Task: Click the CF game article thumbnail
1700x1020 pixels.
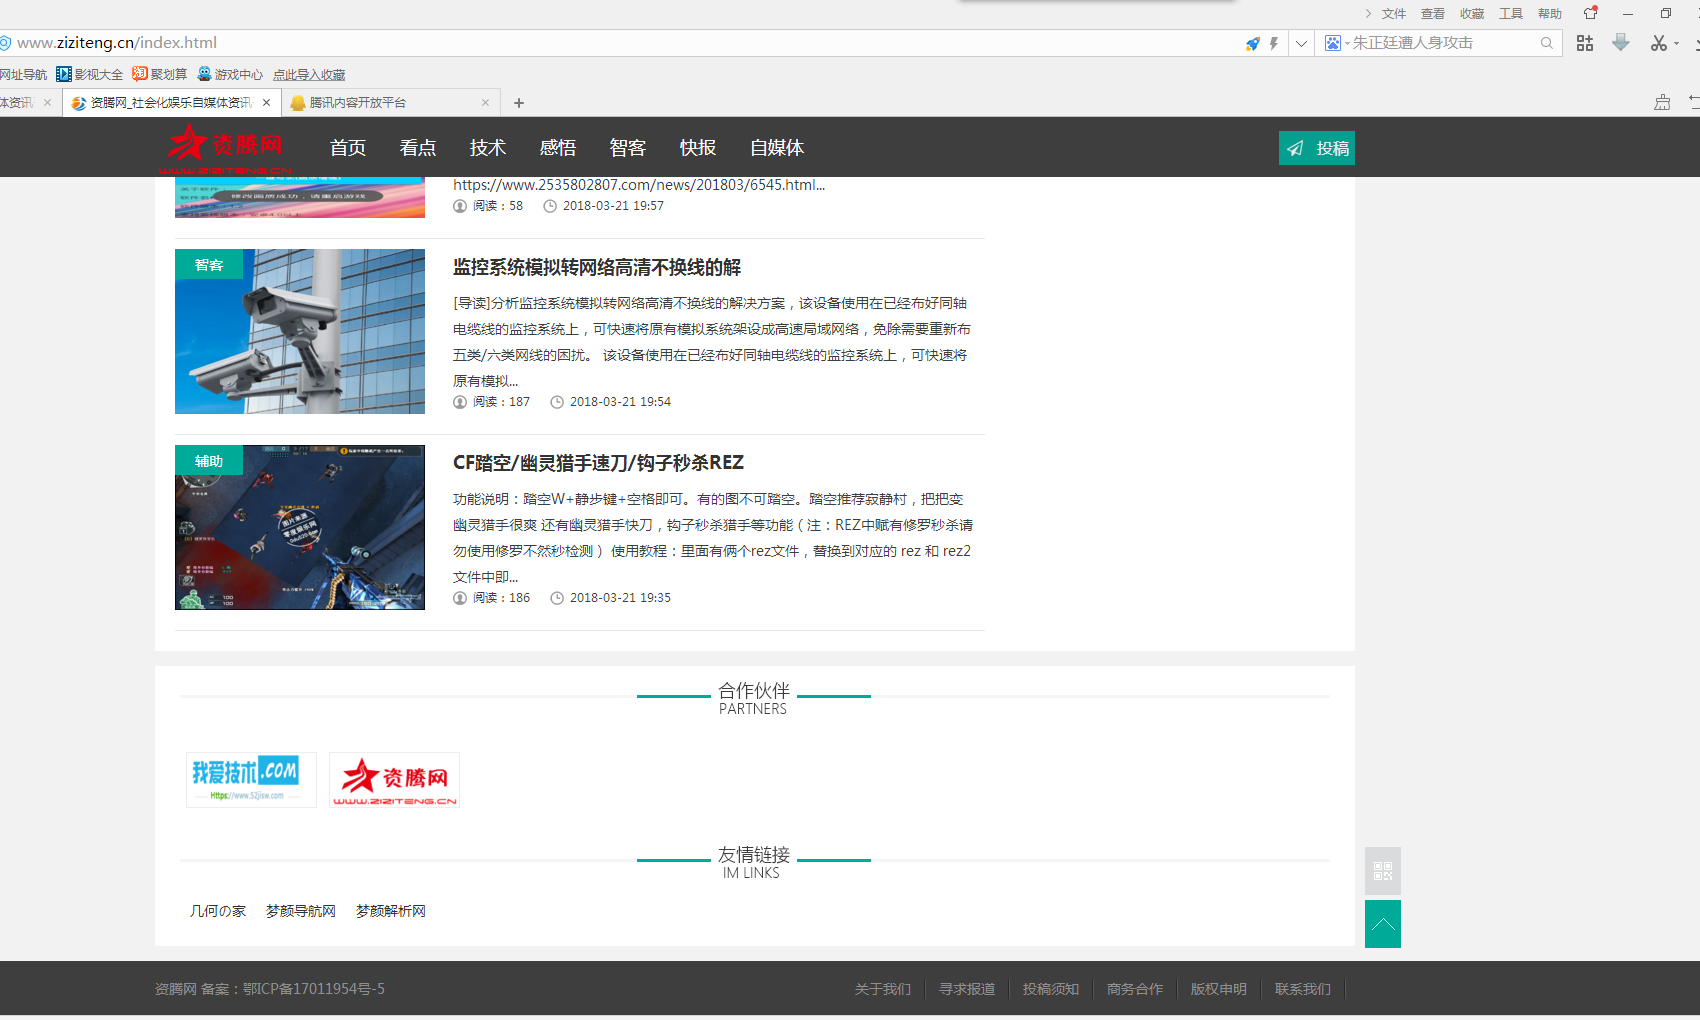Action: 300,527
